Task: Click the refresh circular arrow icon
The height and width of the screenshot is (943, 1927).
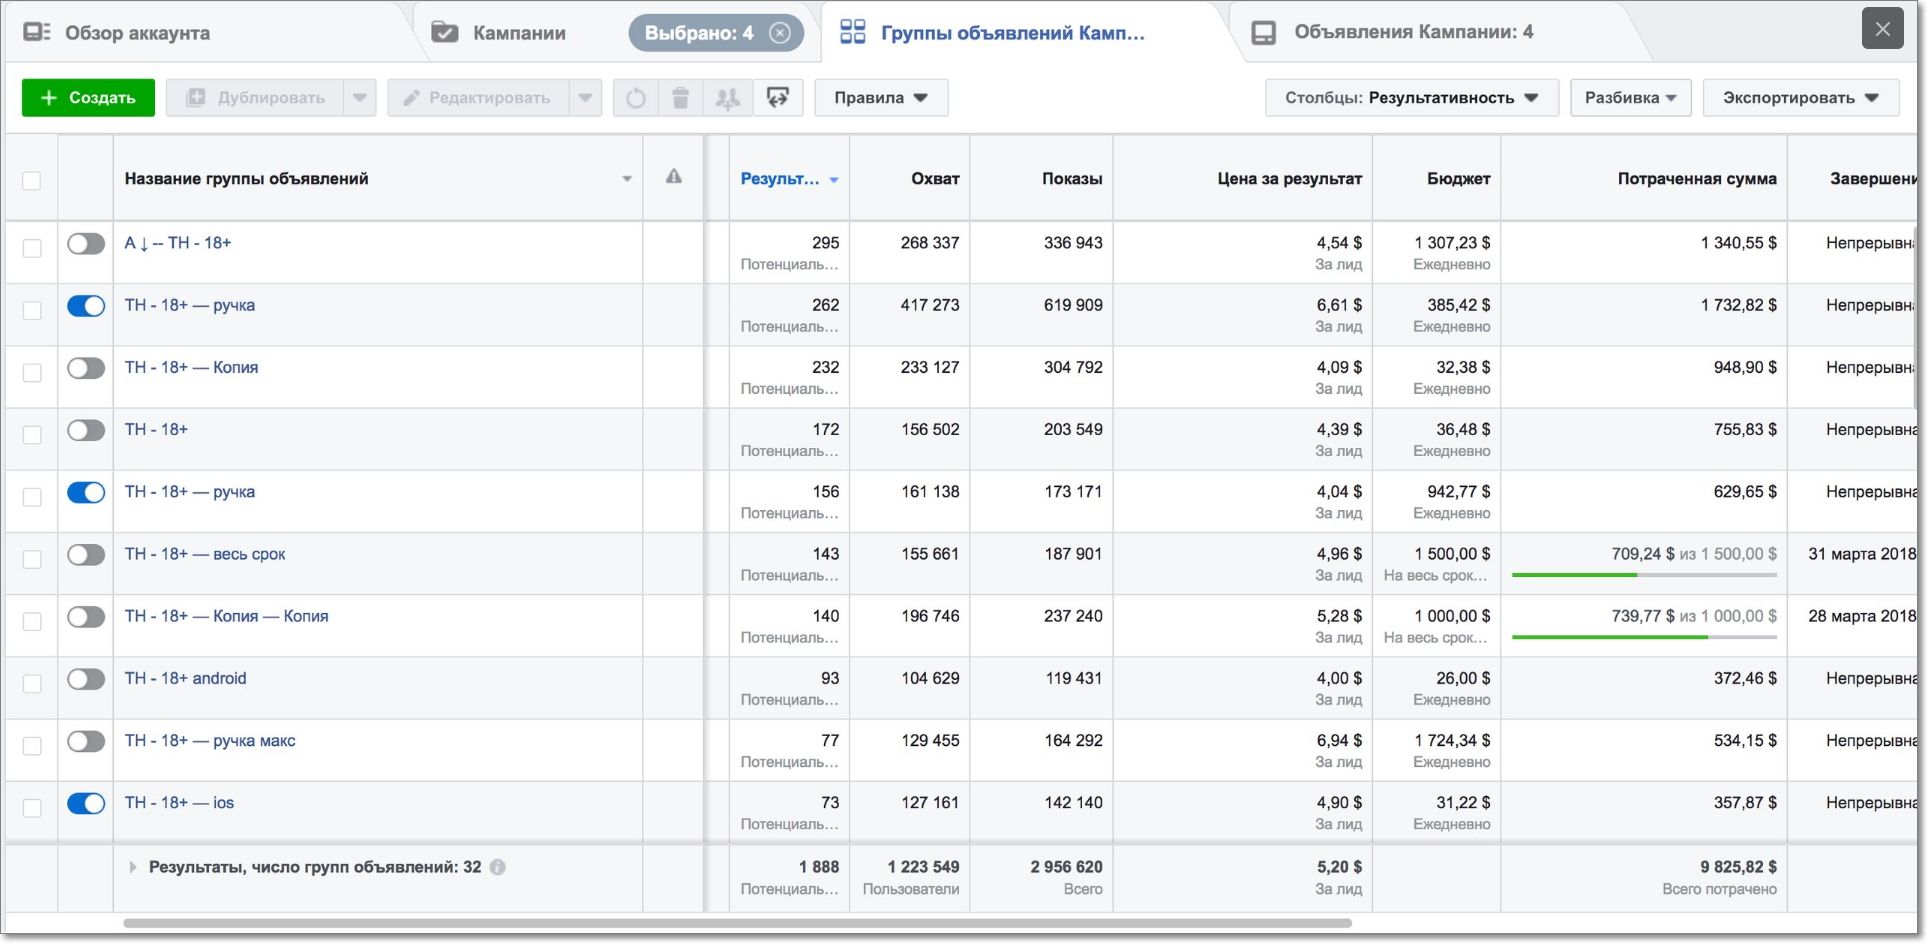Action: 636,98
